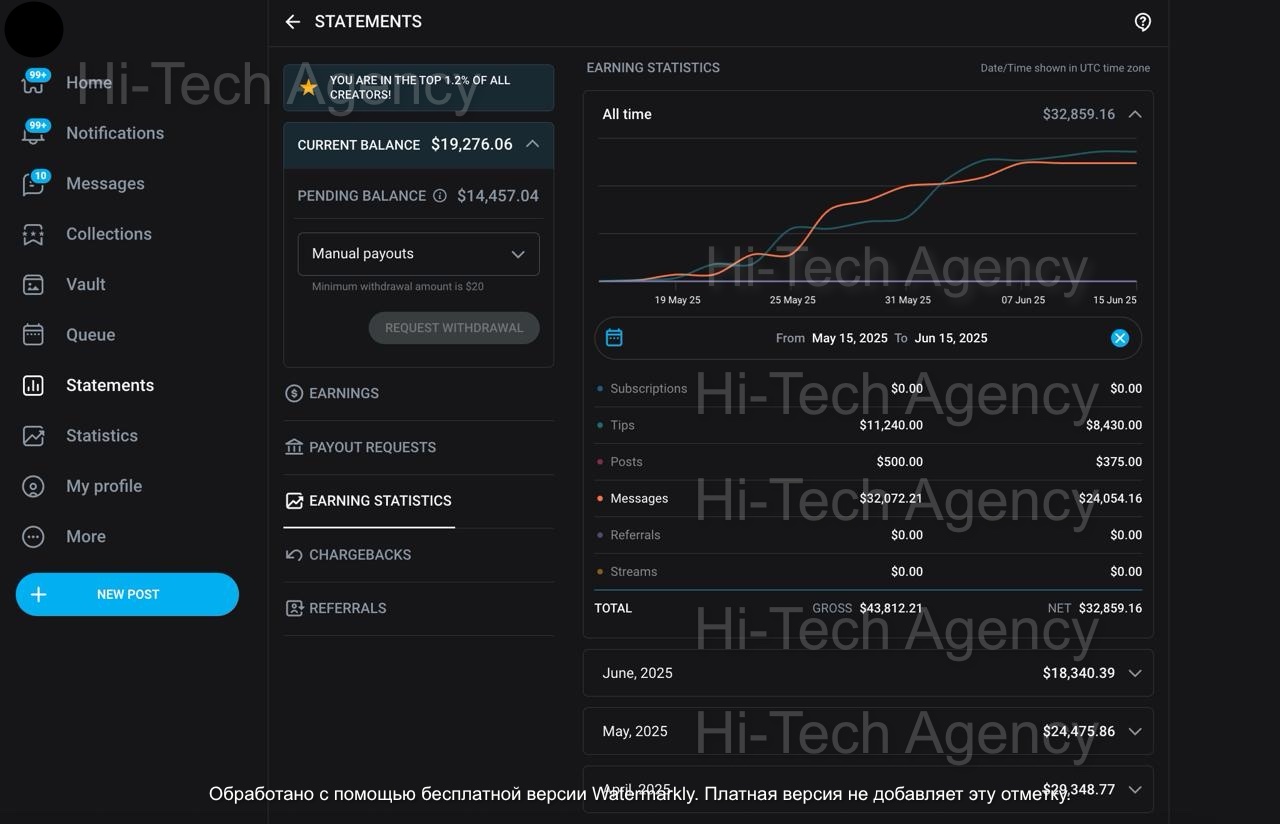Click the Collections bookmark icon

33,234
